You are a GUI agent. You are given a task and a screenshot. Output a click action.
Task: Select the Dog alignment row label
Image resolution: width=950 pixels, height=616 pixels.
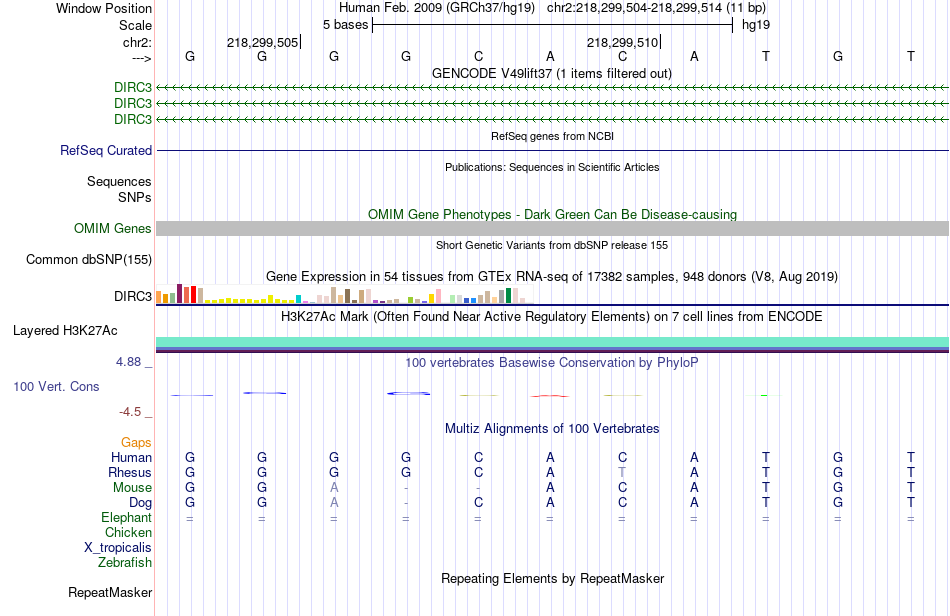click(x=141, y=503)
